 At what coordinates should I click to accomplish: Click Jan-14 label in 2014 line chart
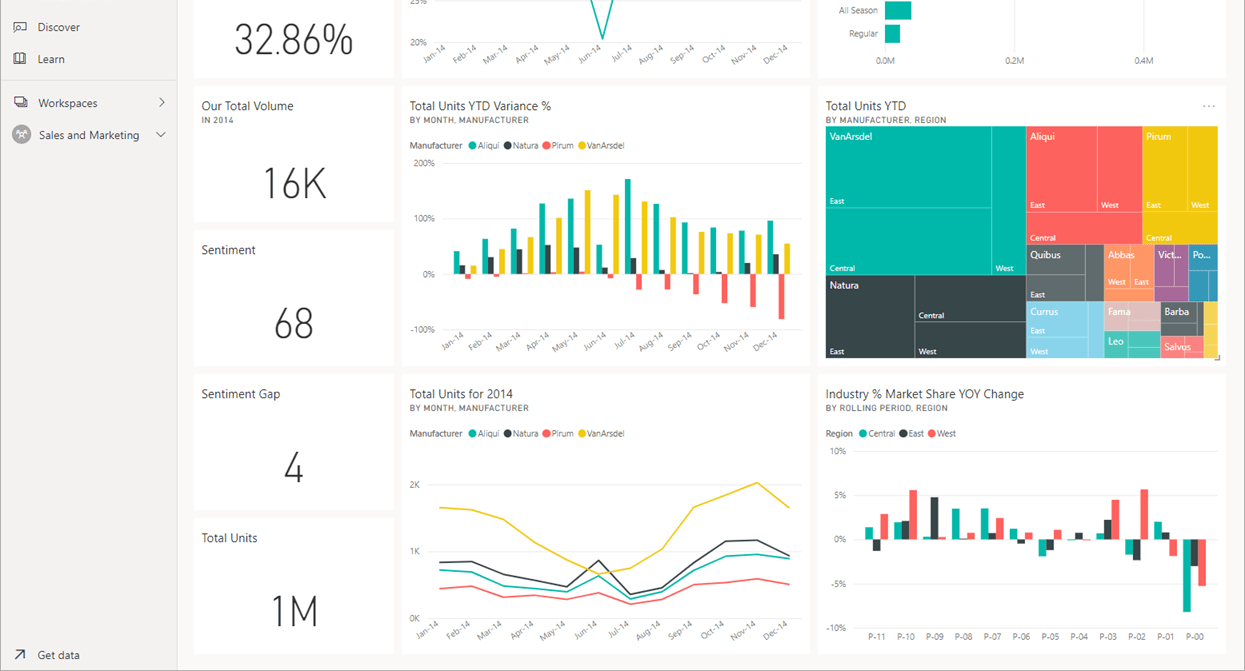[426, 629]
